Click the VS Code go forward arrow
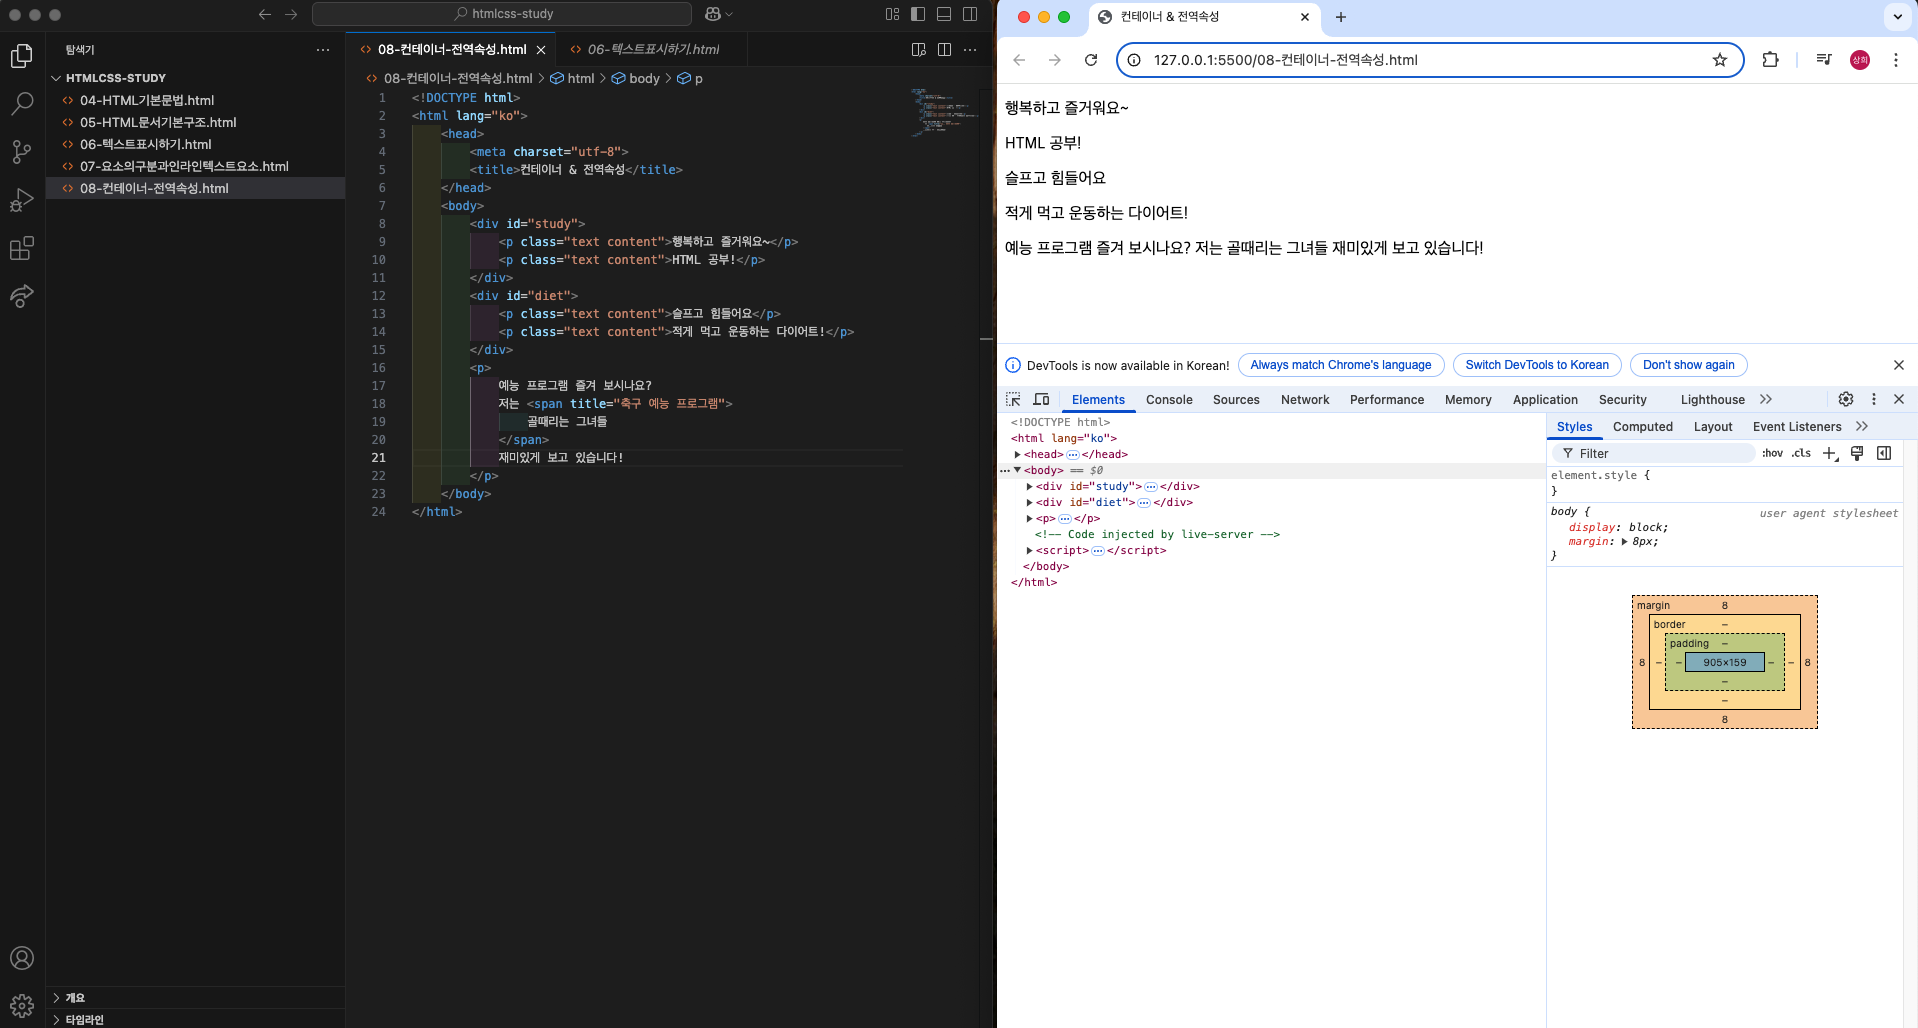Image resolution: width=1918 pixels, height=1028 pixels. click(291, 14)
